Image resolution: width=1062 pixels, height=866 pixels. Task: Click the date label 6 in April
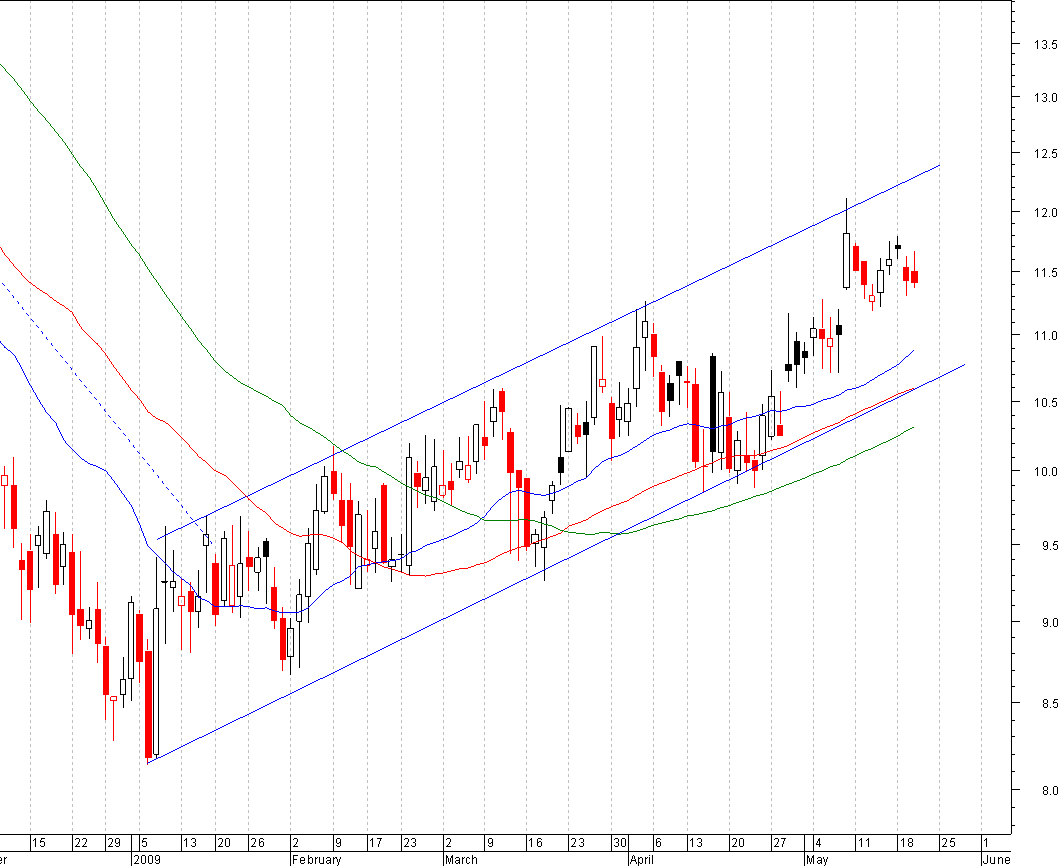coord(658,843)
